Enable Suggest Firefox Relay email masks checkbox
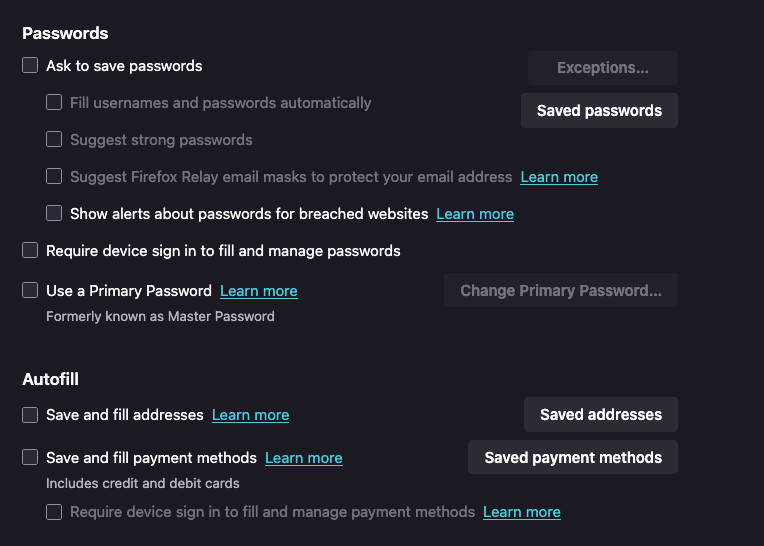 point(54,177)
